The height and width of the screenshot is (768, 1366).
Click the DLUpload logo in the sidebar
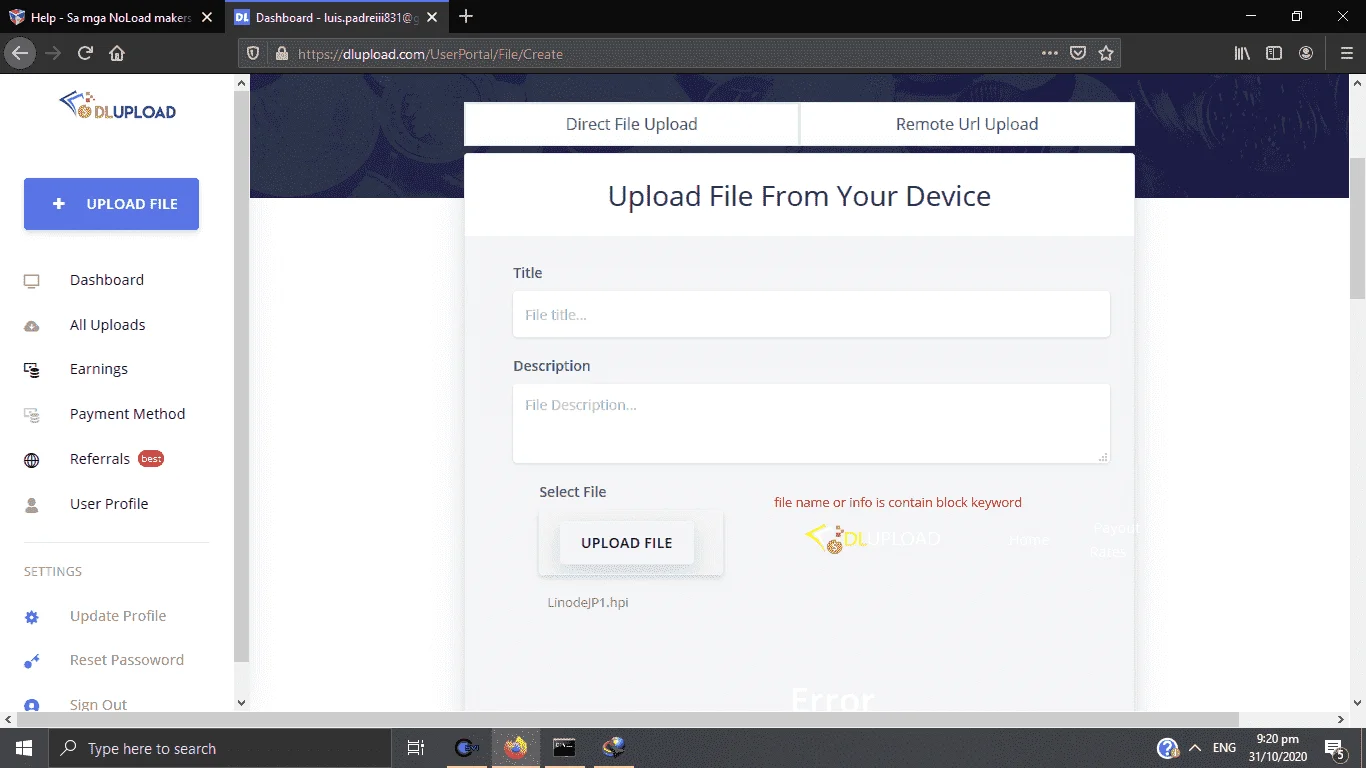(x=117, y=107)
